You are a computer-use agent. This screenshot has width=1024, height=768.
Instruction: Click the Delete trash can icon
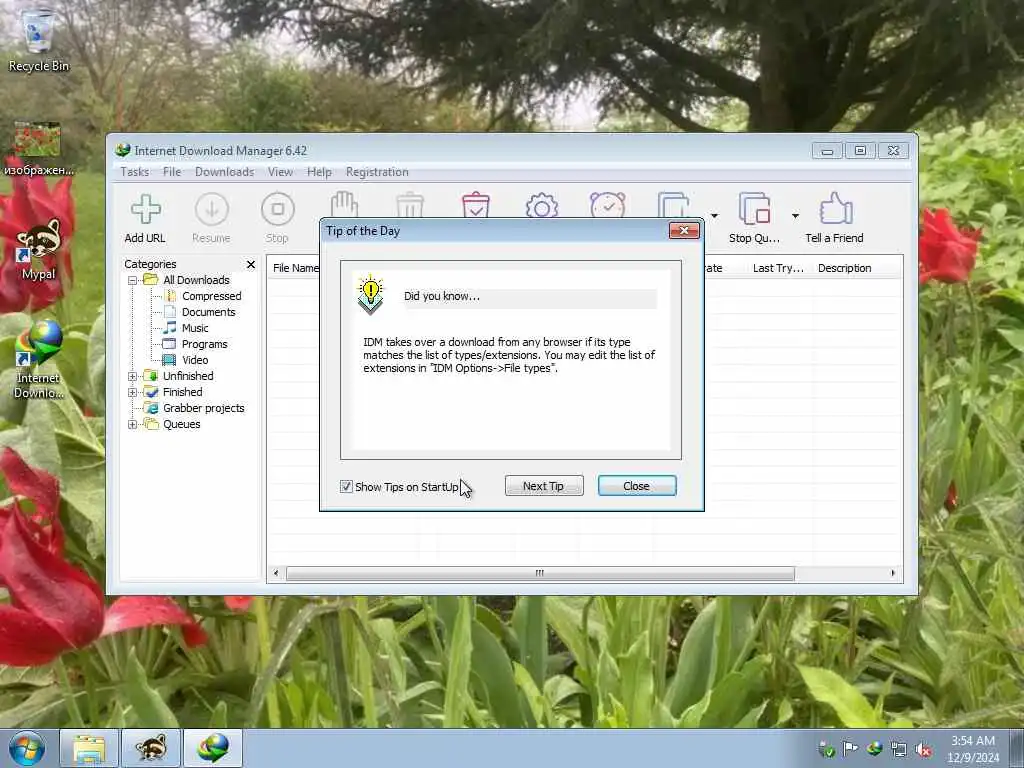(410, 204)
